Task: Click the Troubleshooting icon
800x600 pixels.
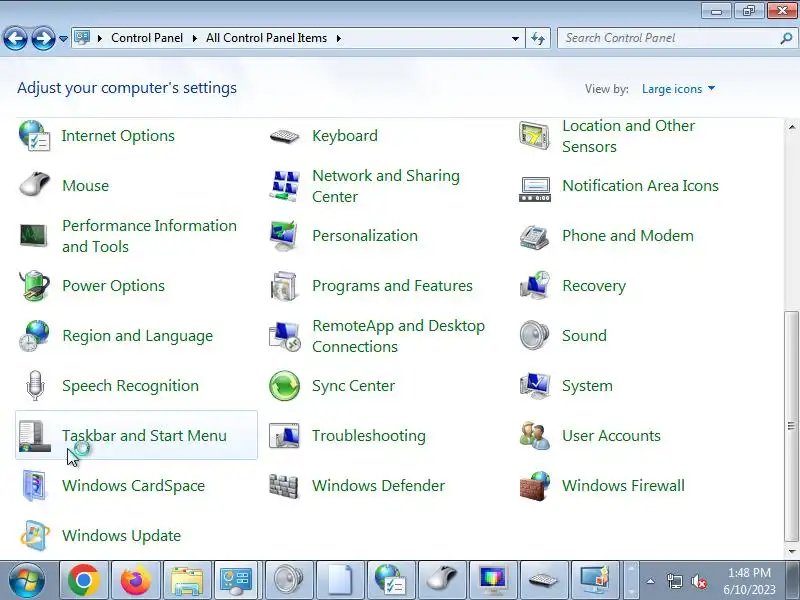Action: pos(284,436)
